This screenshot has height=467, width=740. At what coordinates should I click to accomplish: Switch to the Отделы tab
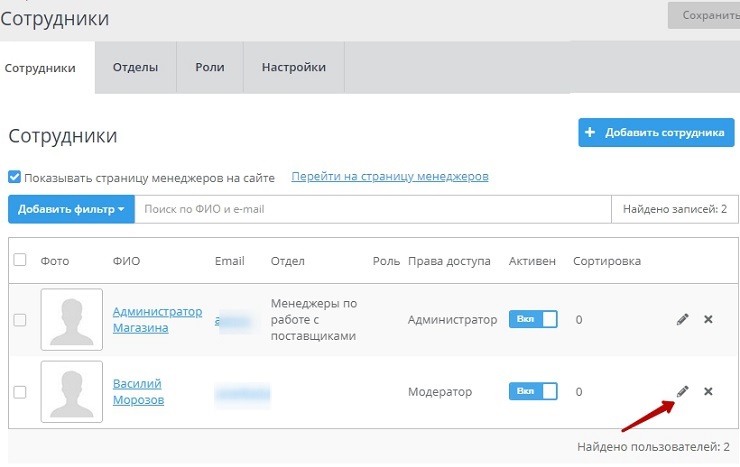coord(135,68)
